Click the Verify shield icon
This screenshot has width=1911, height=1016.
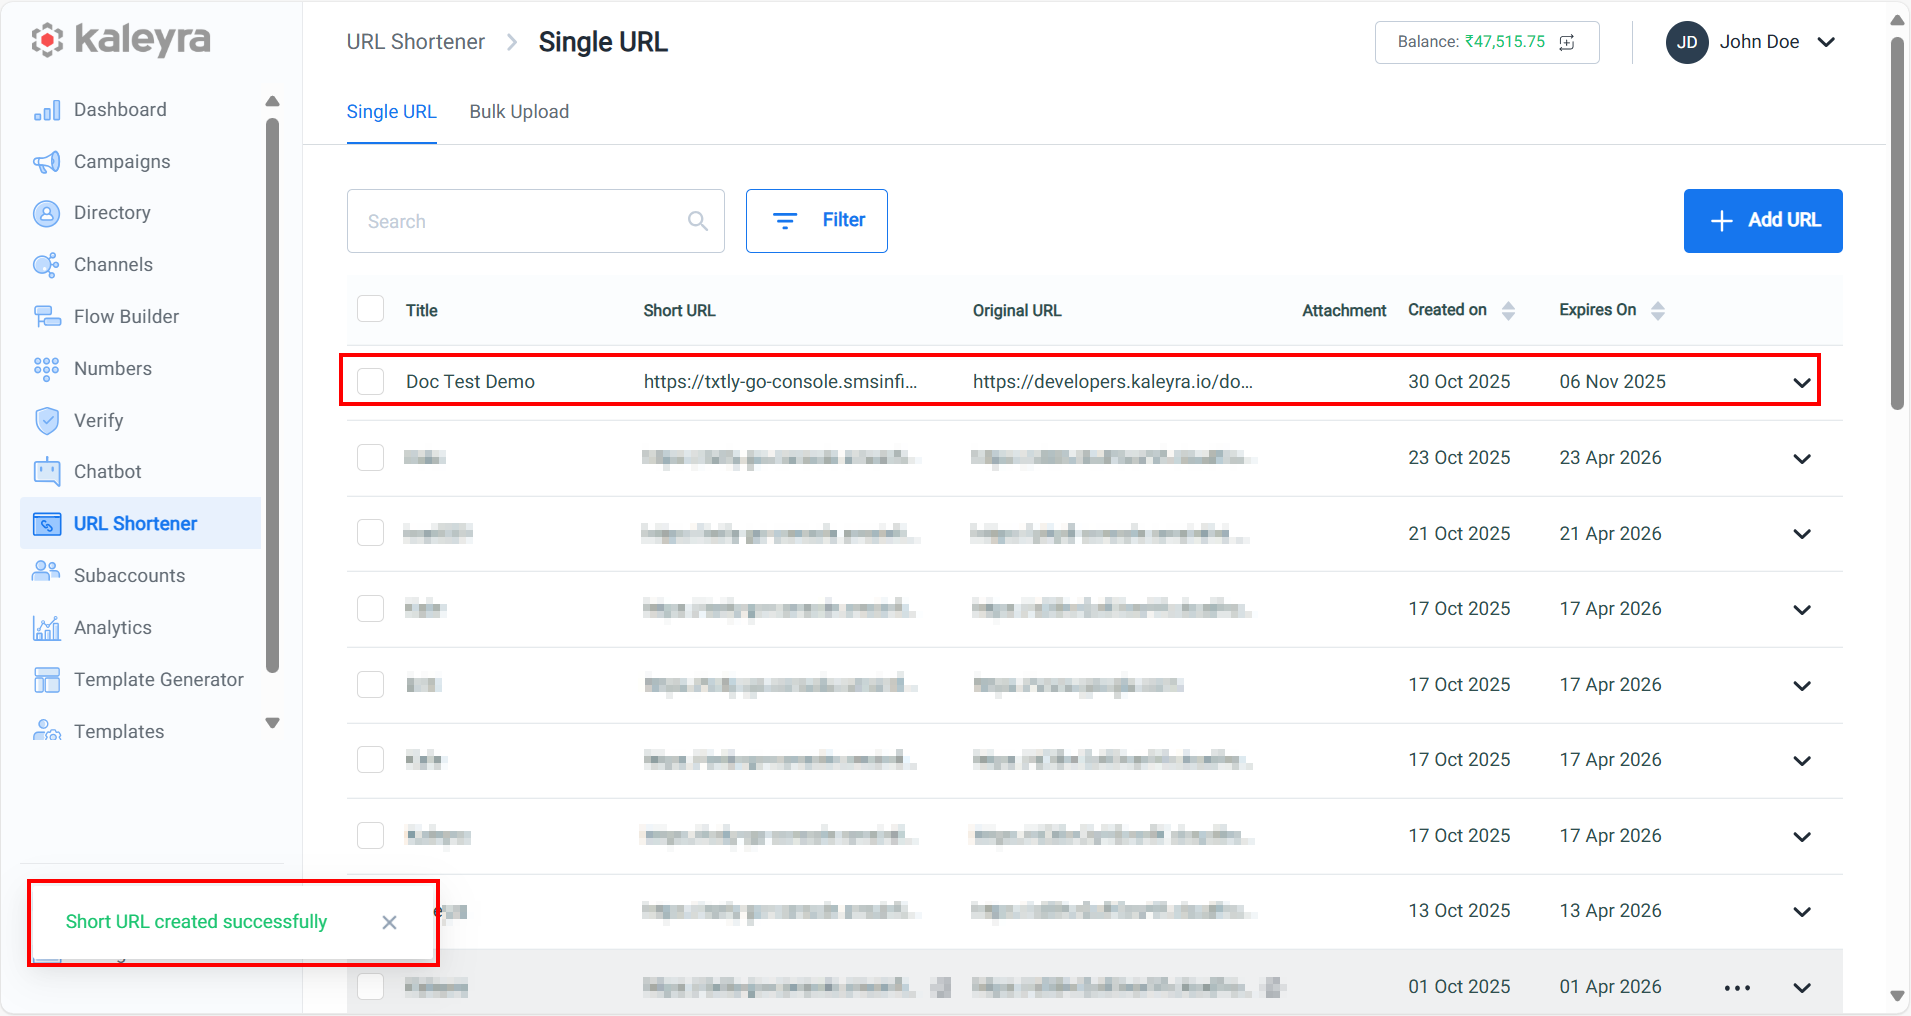(47, 421)
